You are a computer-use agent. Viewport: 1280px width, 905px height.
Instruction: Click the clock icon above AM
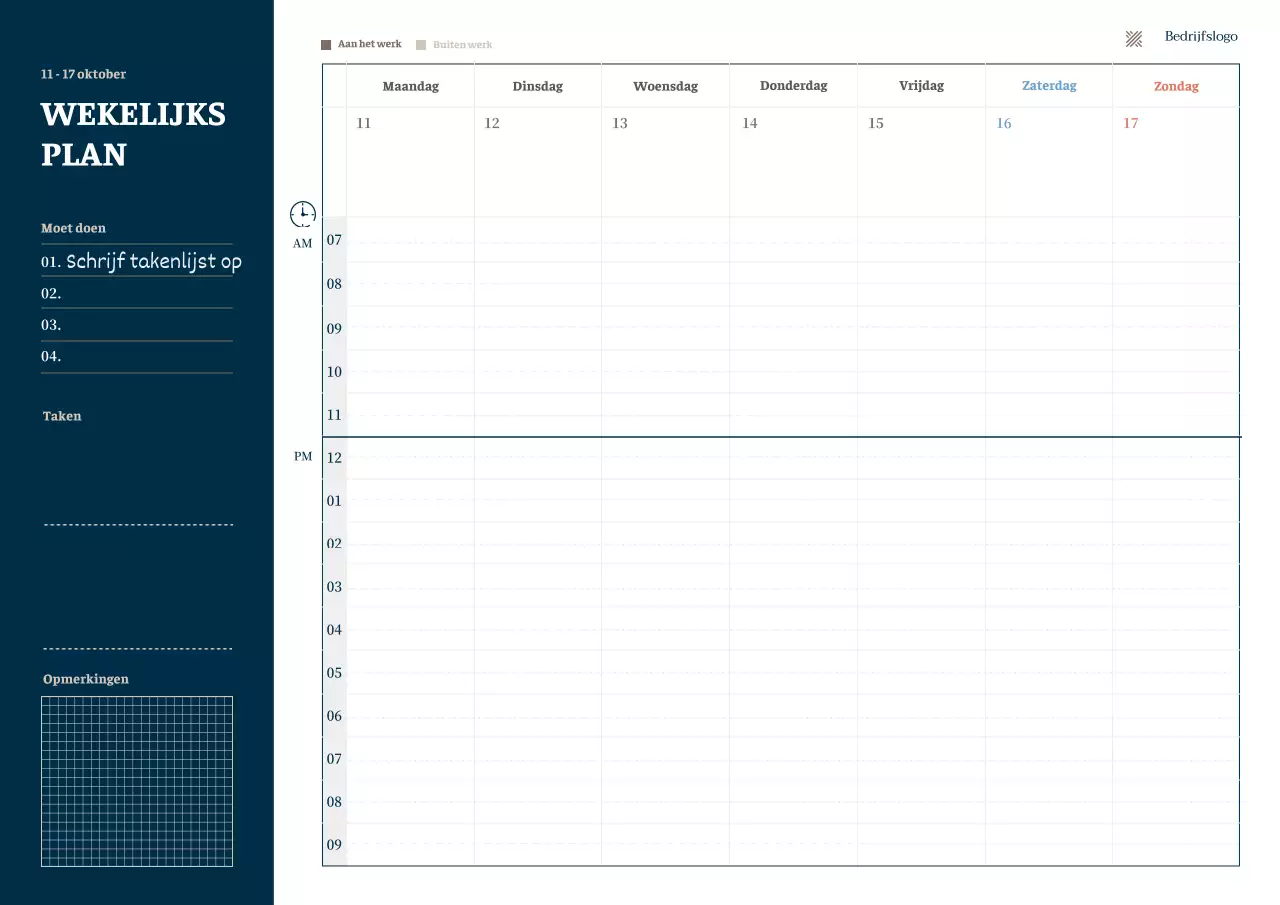(303, 213)
